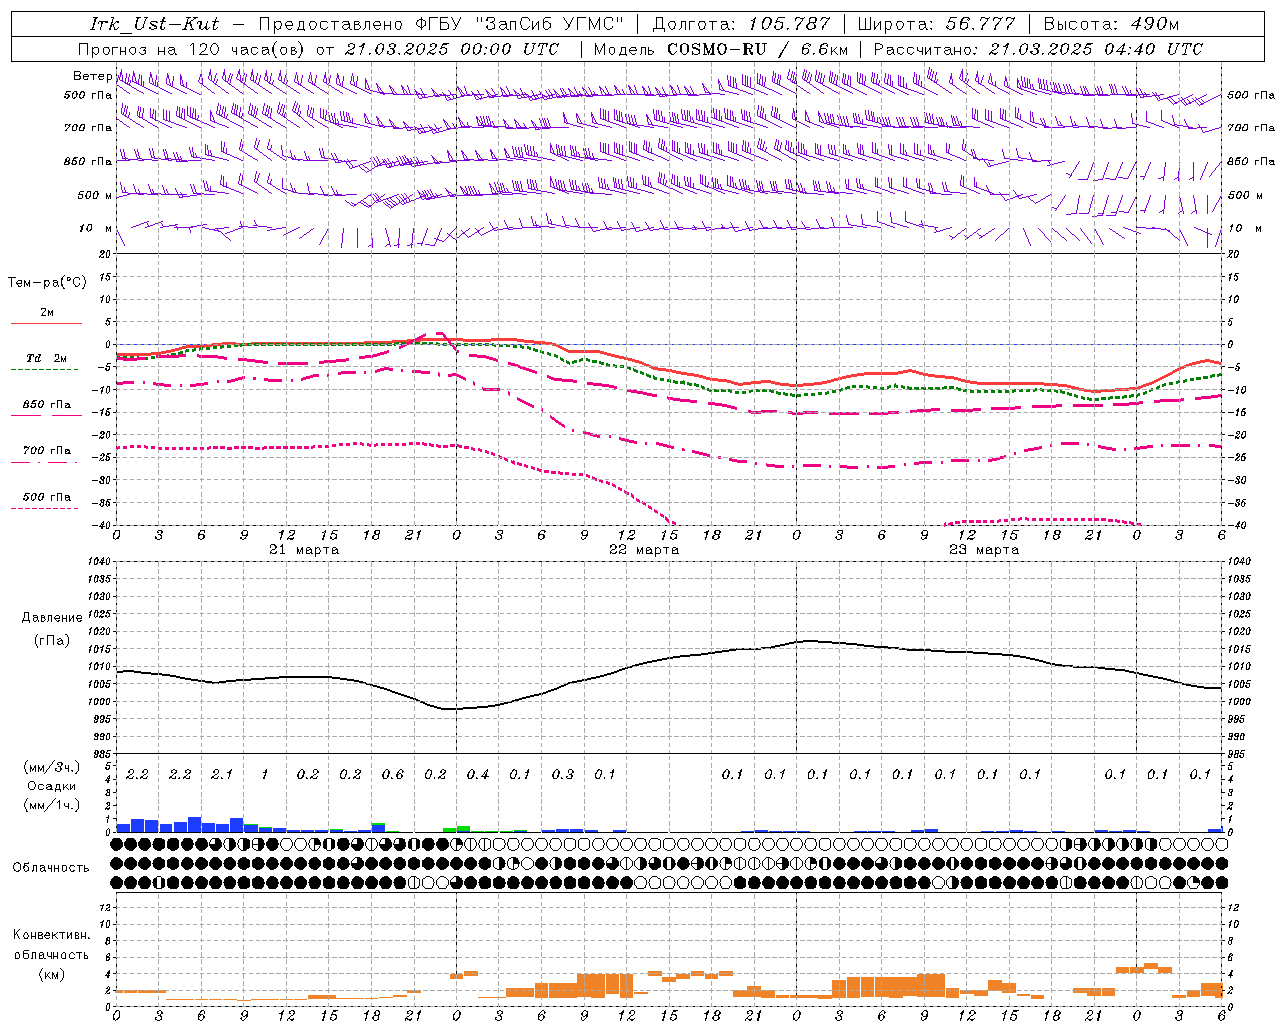Click the Ветер wind panel label
The image size is (1280, 1024).
(92, 76)
